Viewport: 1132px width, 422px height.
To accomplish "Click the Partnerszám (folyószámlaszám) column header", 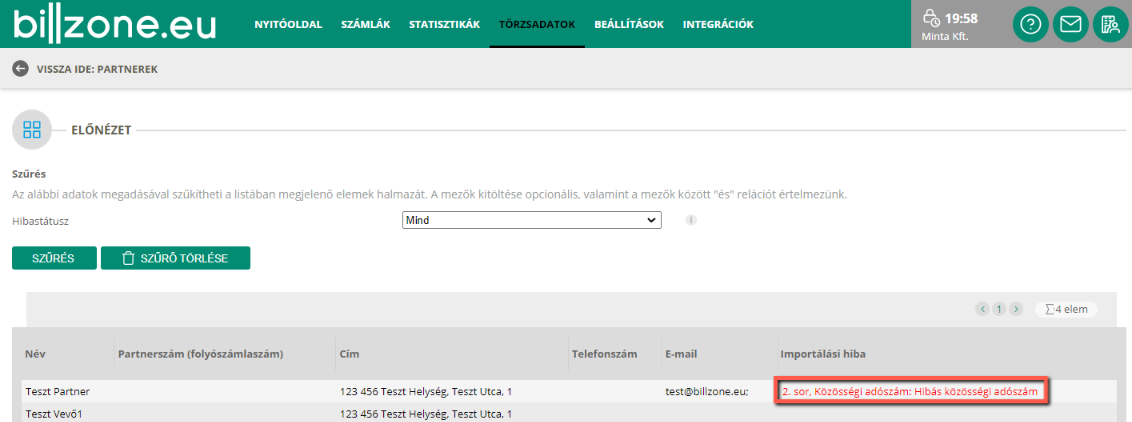I will pos(201,354).
